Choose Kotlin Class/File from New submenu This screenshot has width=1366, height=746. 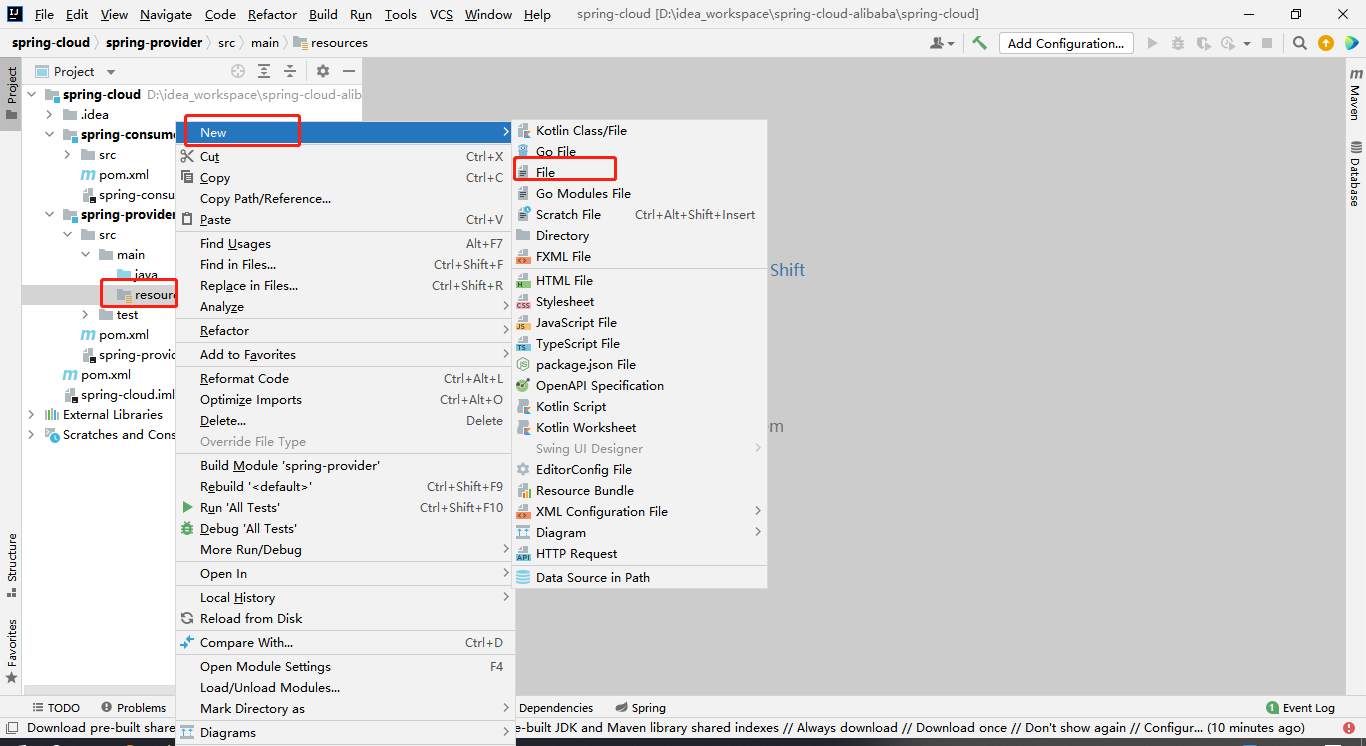tap(639, 131)
